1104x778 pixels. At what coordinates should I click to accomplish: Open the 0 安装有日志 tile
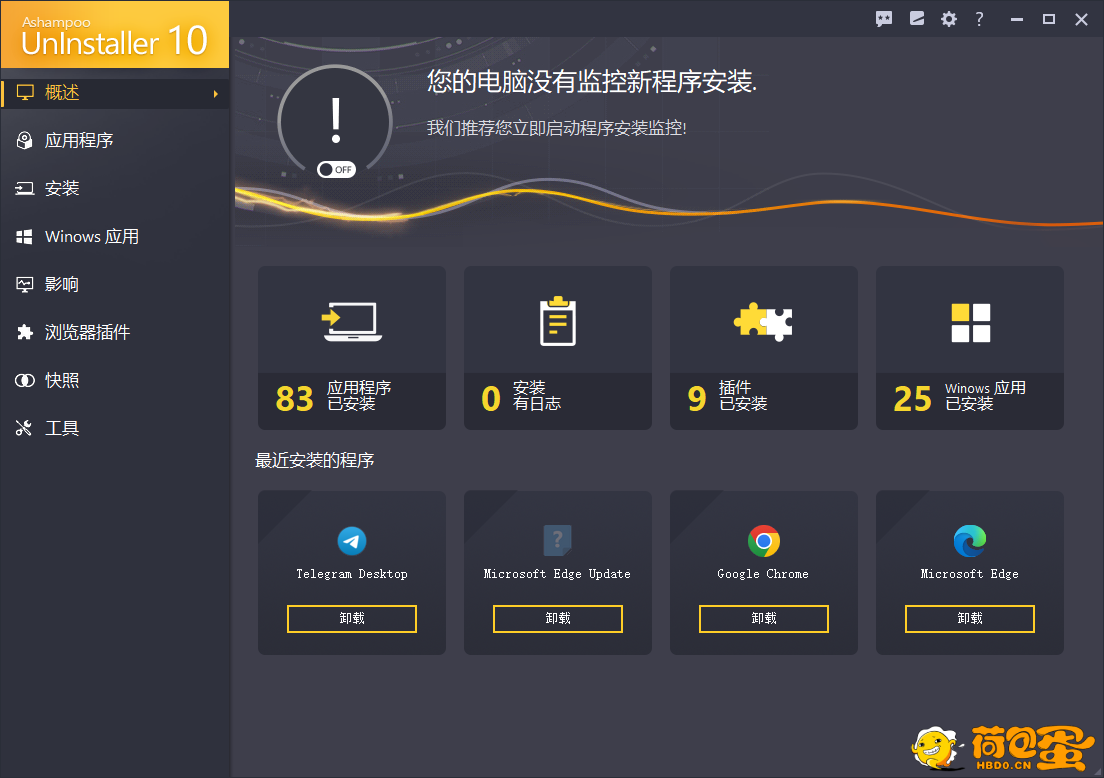pos(558,348)
